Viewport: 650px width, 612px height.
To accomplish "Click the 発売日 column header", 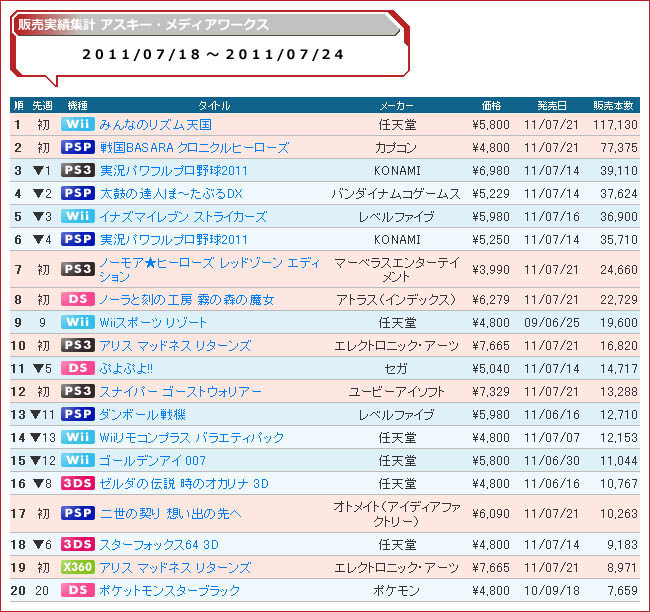I will point(552,105).
